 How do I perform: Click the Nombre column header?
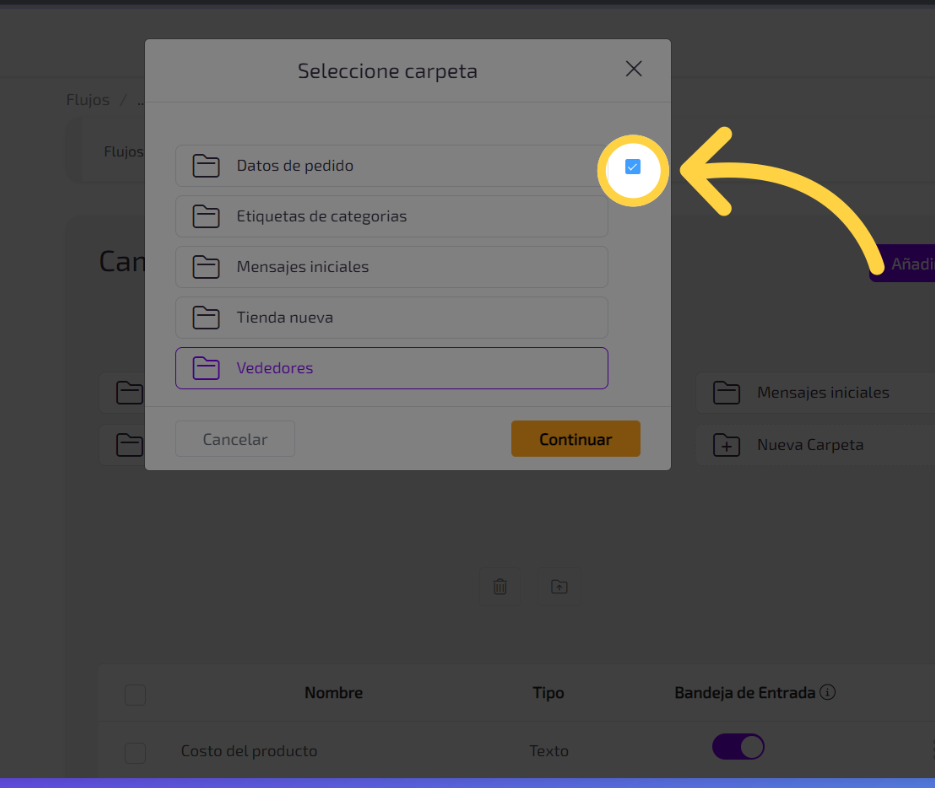pyautogui.click(x=333, y=693)
